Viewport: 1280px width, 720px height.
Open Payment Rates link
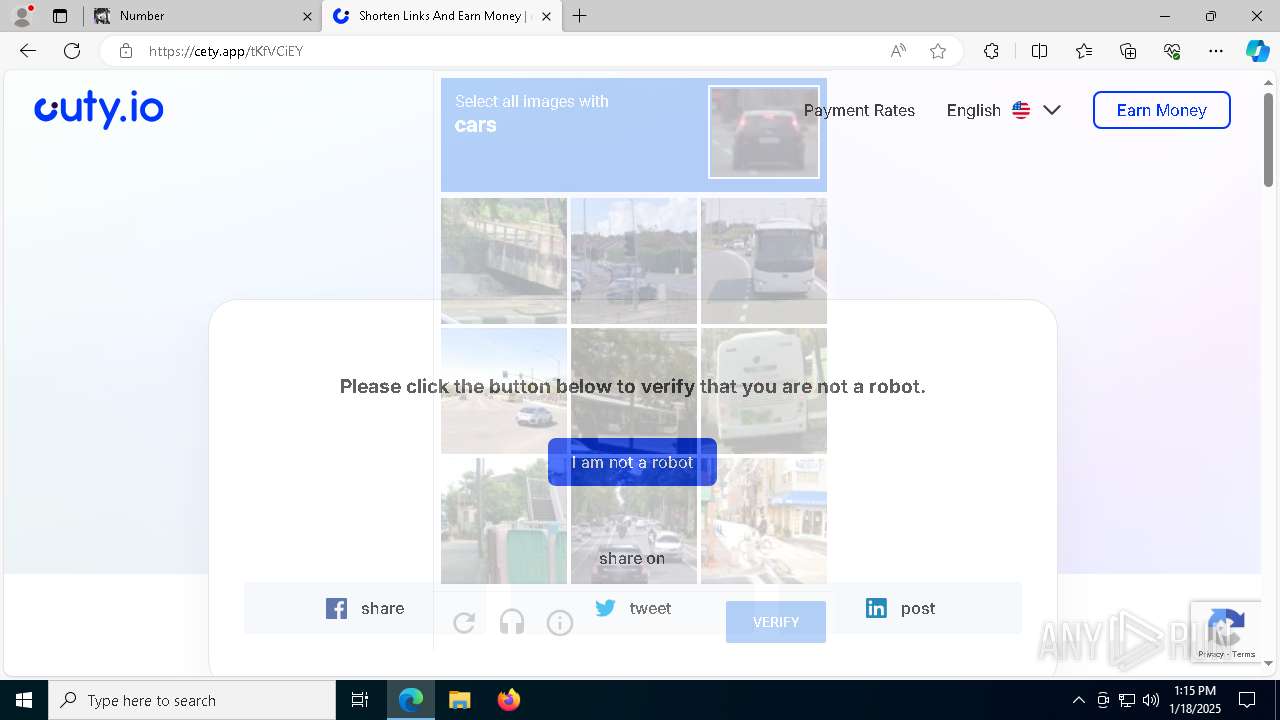859,110
